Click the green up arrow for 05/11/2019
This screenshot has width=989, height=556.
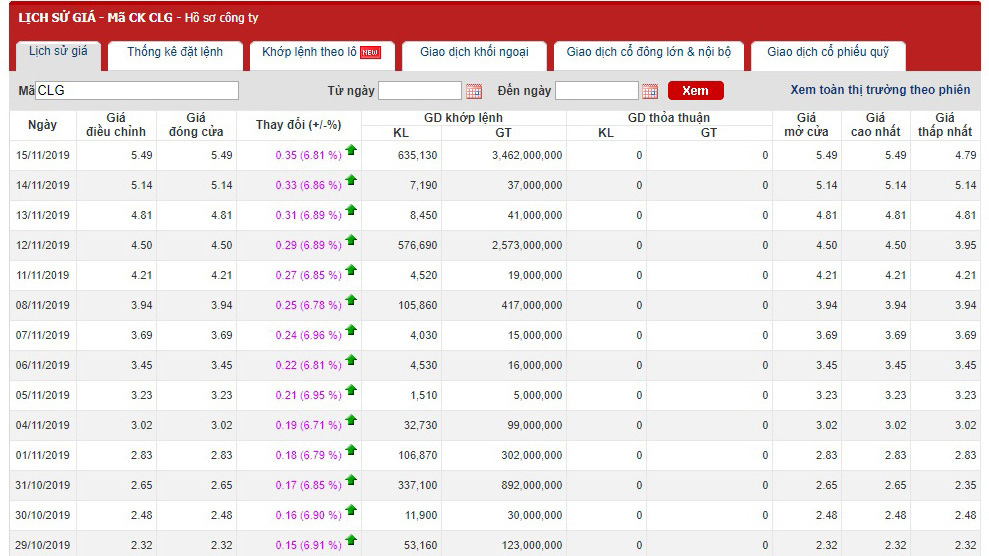tap(351, 392)
